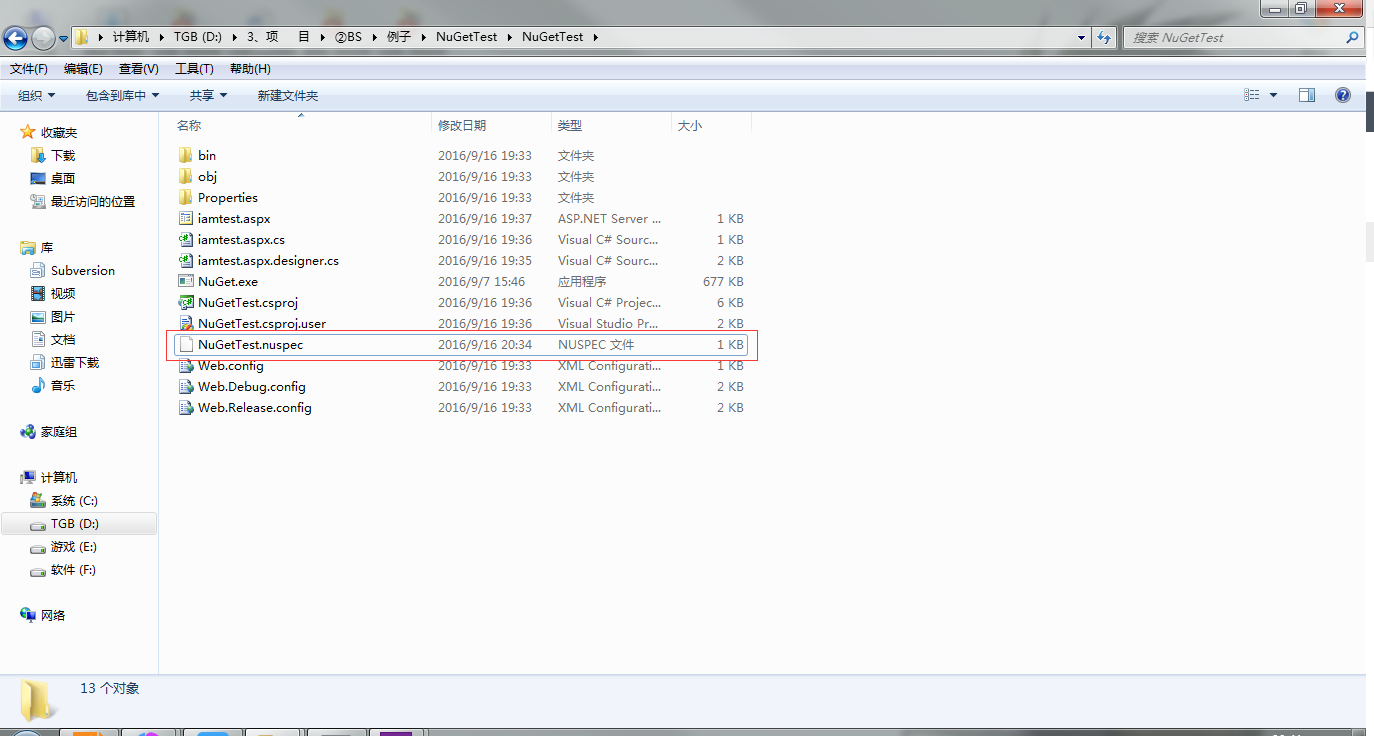Open address bar history dropdown arrow
The height and width of the screenshot is (736, 1374).
pos(1082,37)
